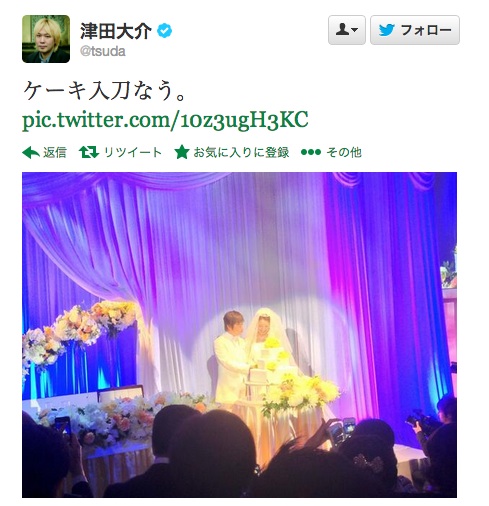This screenshot has width=489, height=506.
Task: Open the wedding cake-cutting photo
Action: click(x=239, y=335)
